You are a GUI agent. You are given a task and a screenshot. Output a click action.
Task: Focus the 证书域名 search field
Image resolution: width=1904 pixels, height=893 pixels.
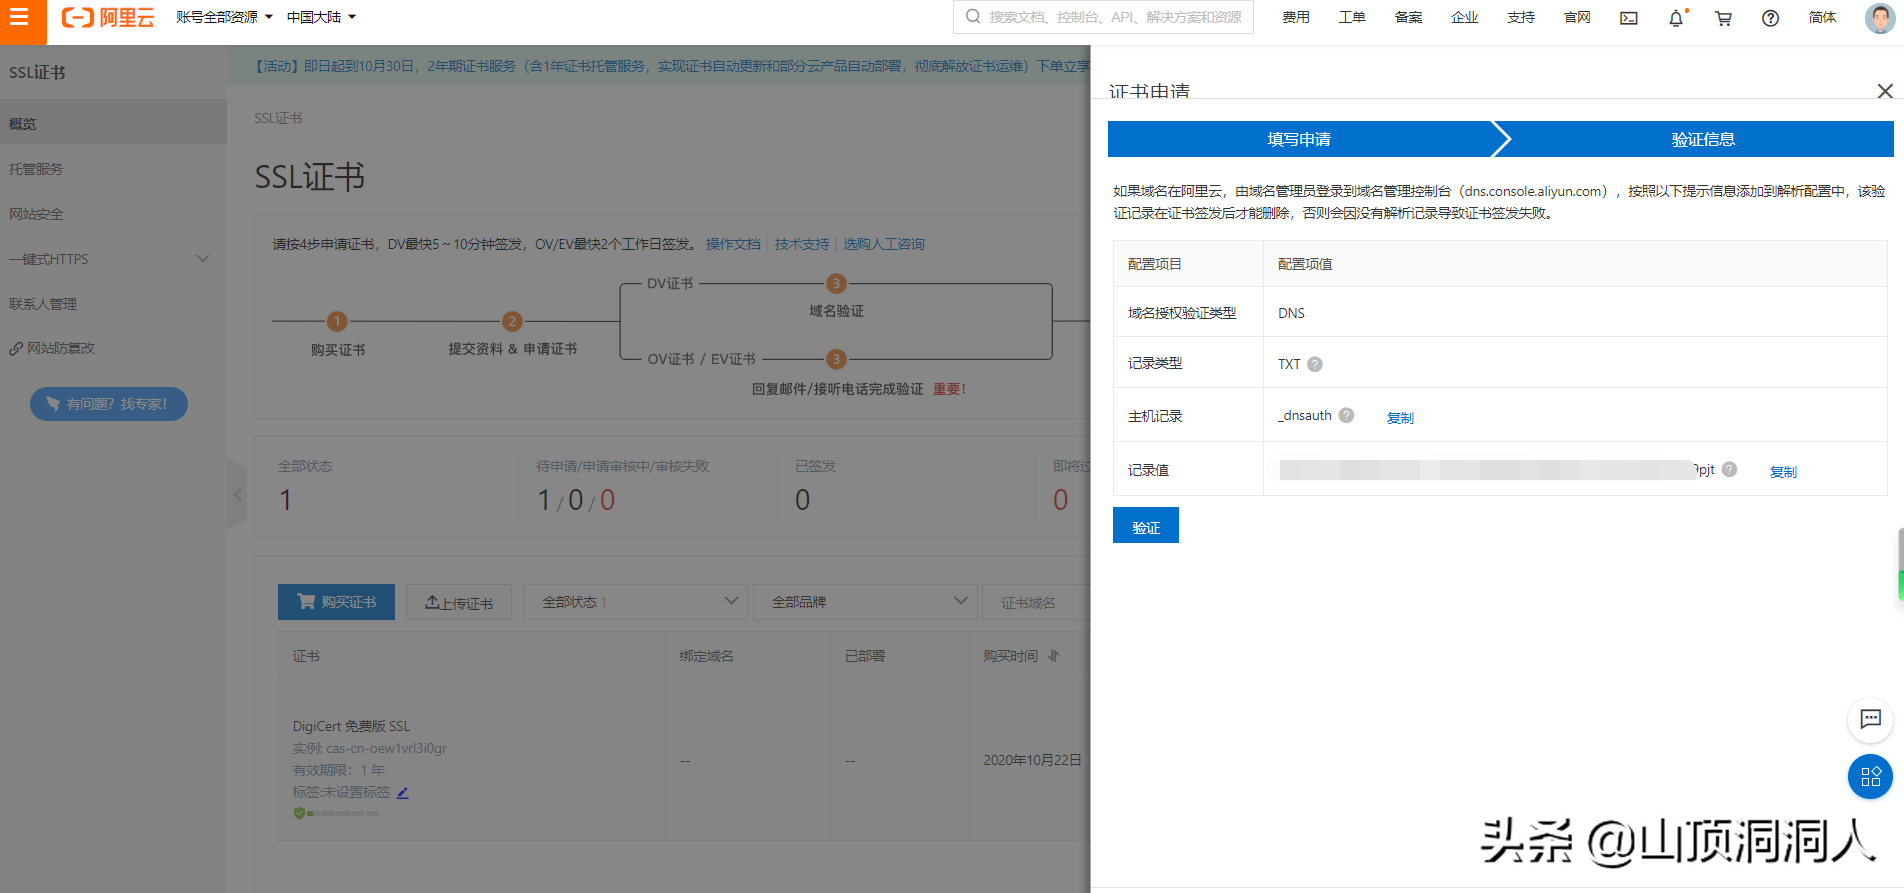click(x=1036, y=602)
